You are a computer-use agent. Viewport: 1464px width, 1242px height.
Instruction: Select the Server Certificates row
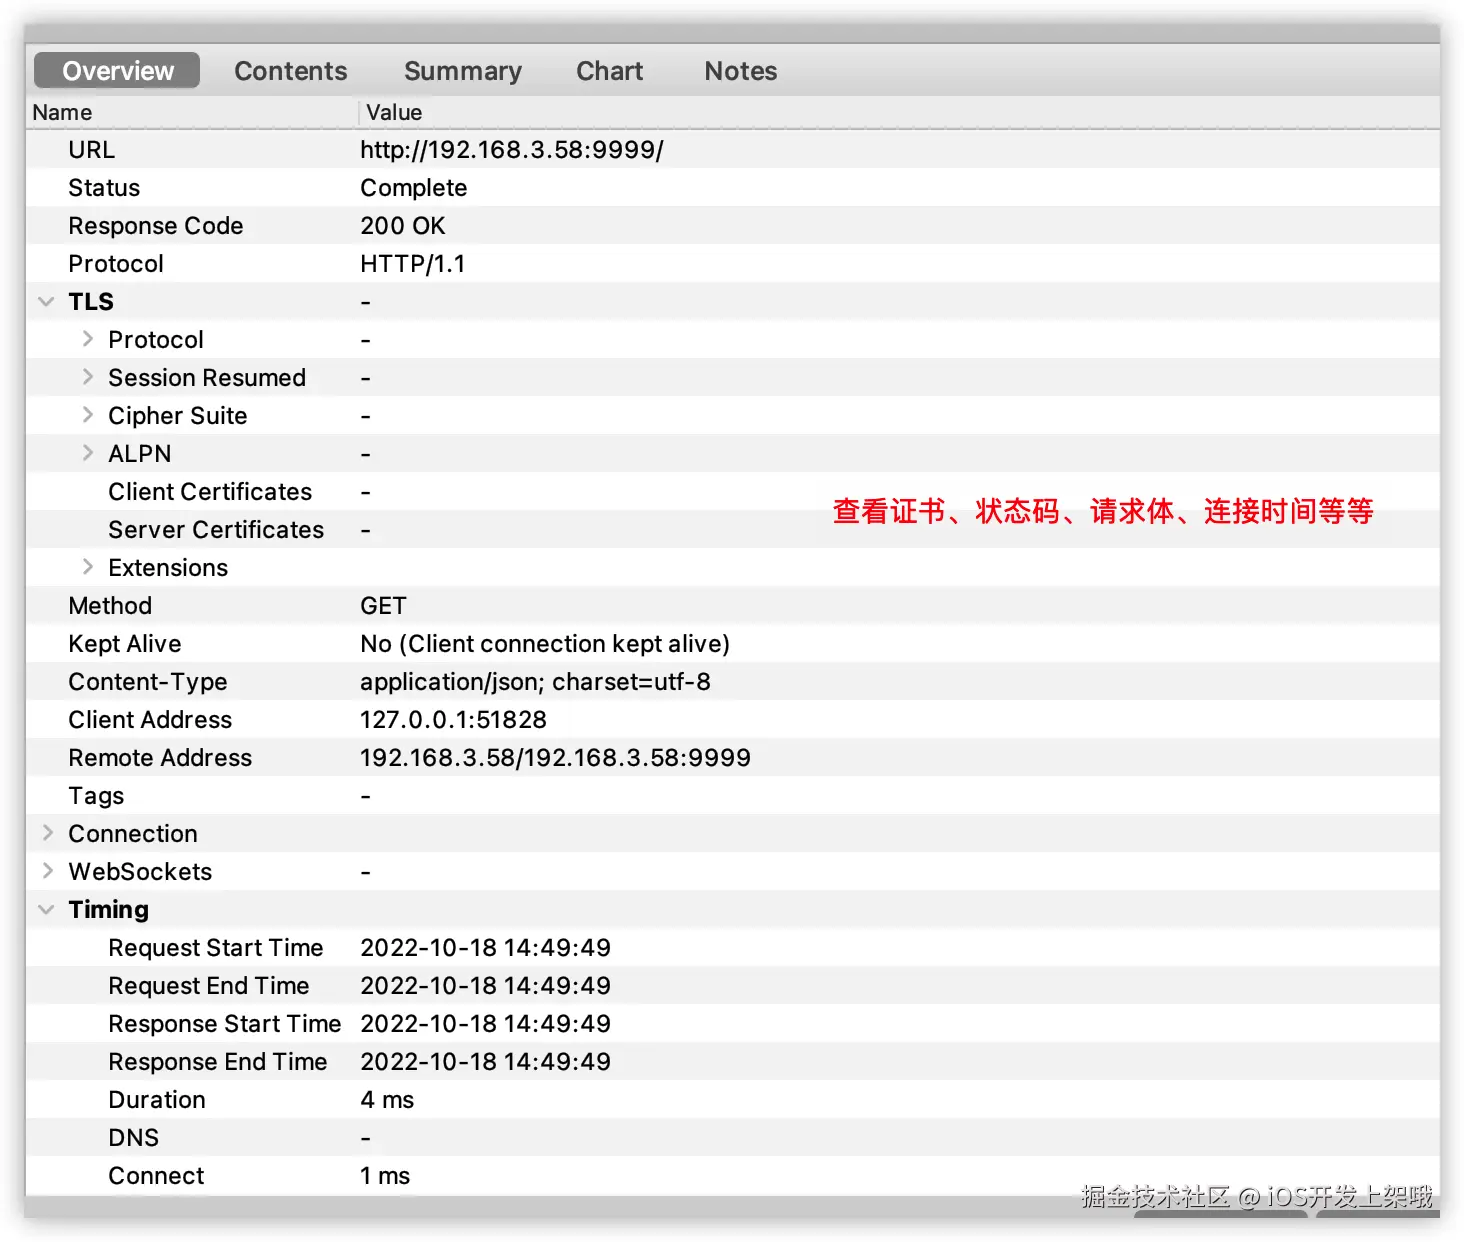pos(733,530)
